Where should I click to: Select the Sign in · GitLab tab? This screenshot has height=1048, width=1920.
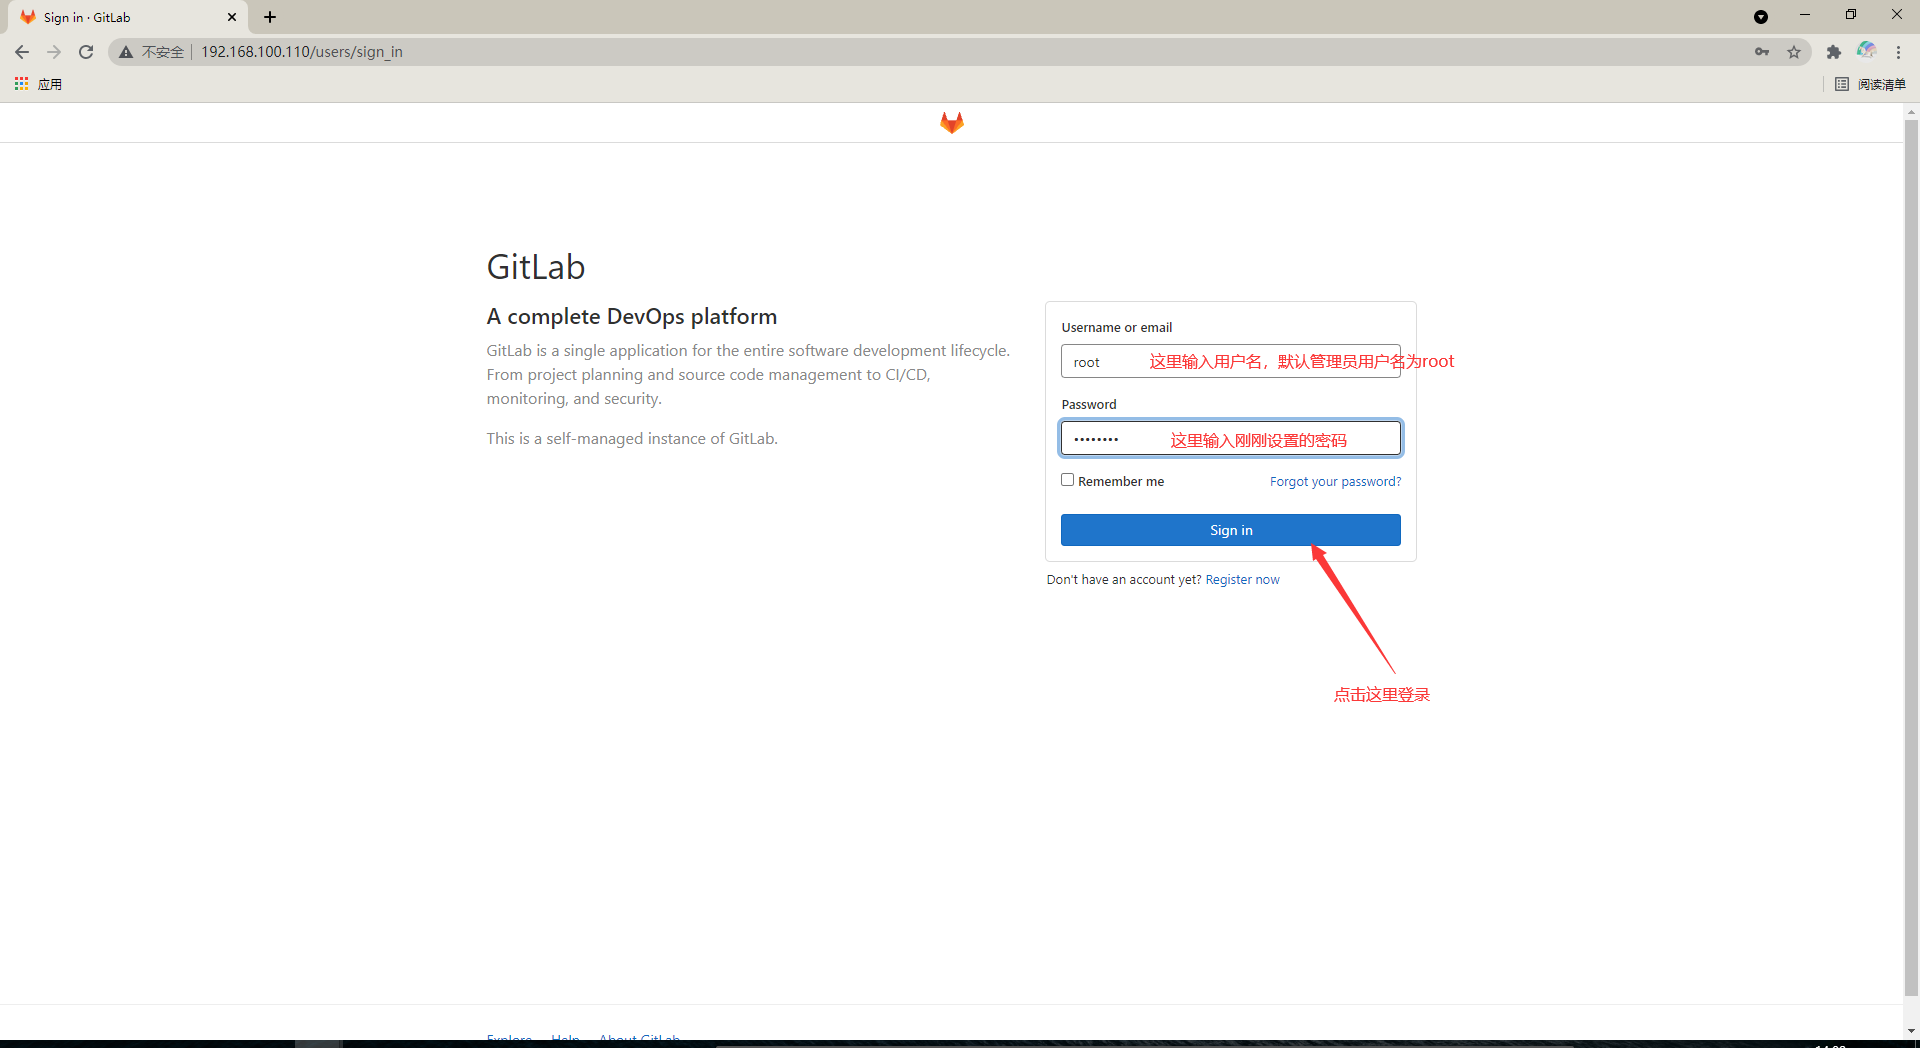128,17
